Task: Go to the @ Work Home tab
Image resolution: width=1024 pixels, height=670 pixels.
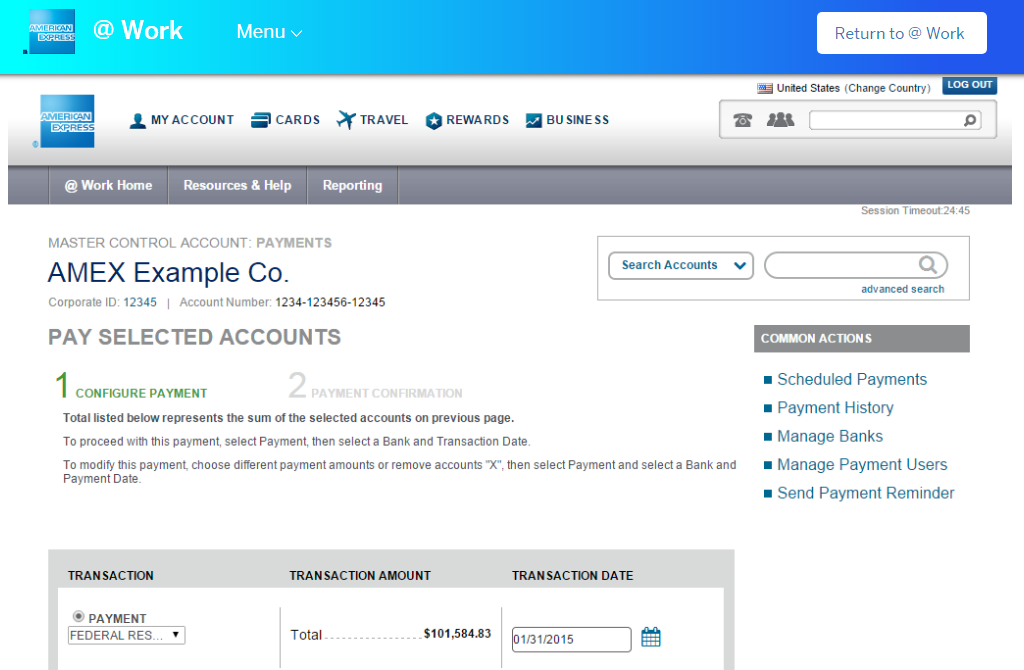Action: (108, 185)
